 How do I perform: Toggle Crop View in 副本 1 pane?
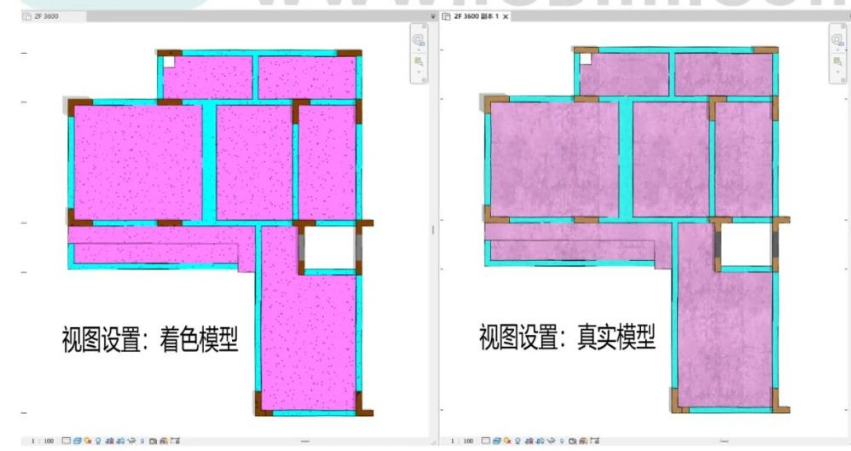click(x=529, y=441)
